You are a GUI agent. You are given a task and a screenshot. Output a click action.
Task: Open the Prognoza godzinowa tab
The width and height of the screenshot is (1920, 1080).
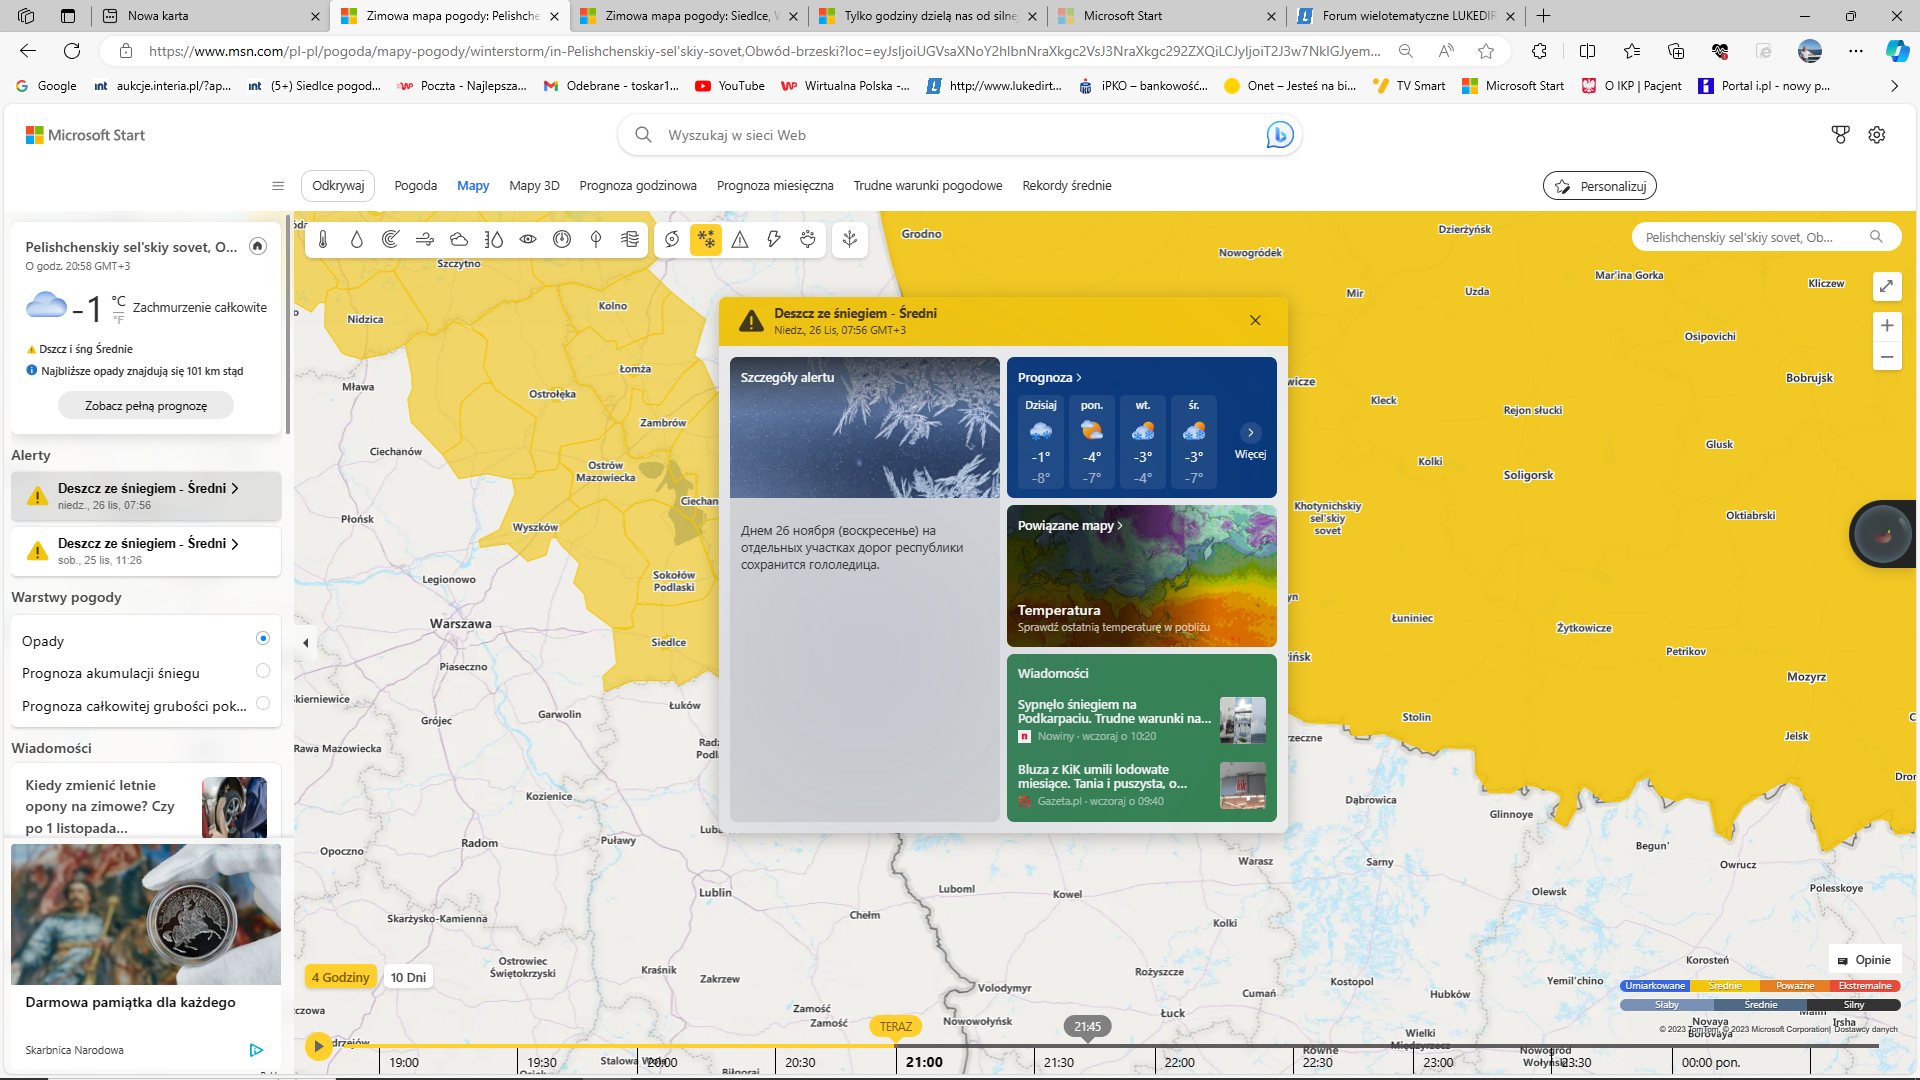click(x=637, y=186)
